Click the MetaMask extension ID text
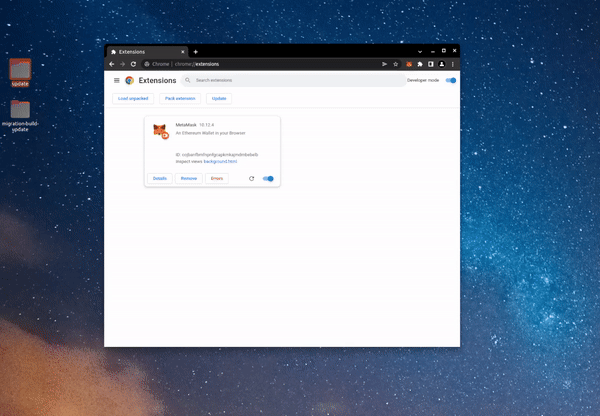Screen dimensions: 600x416 coord(217,155)
